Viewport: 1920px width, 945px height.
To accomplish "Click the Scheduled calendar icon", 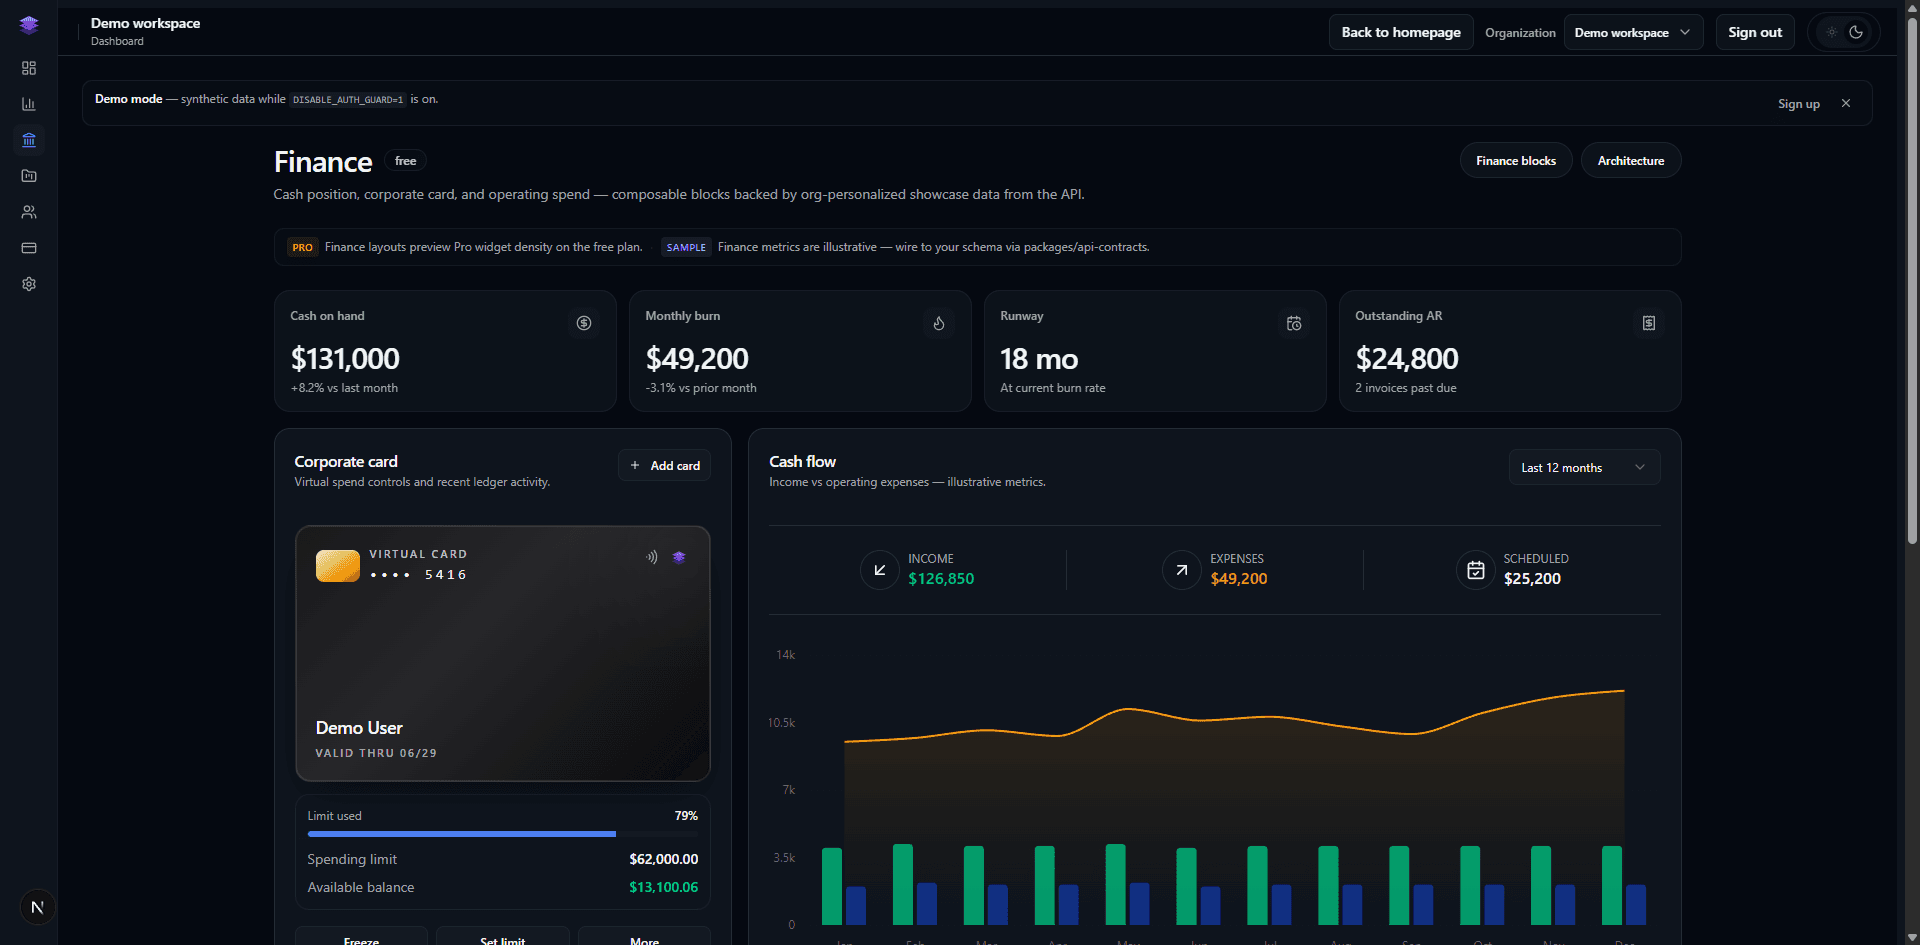I will 1476,570.
